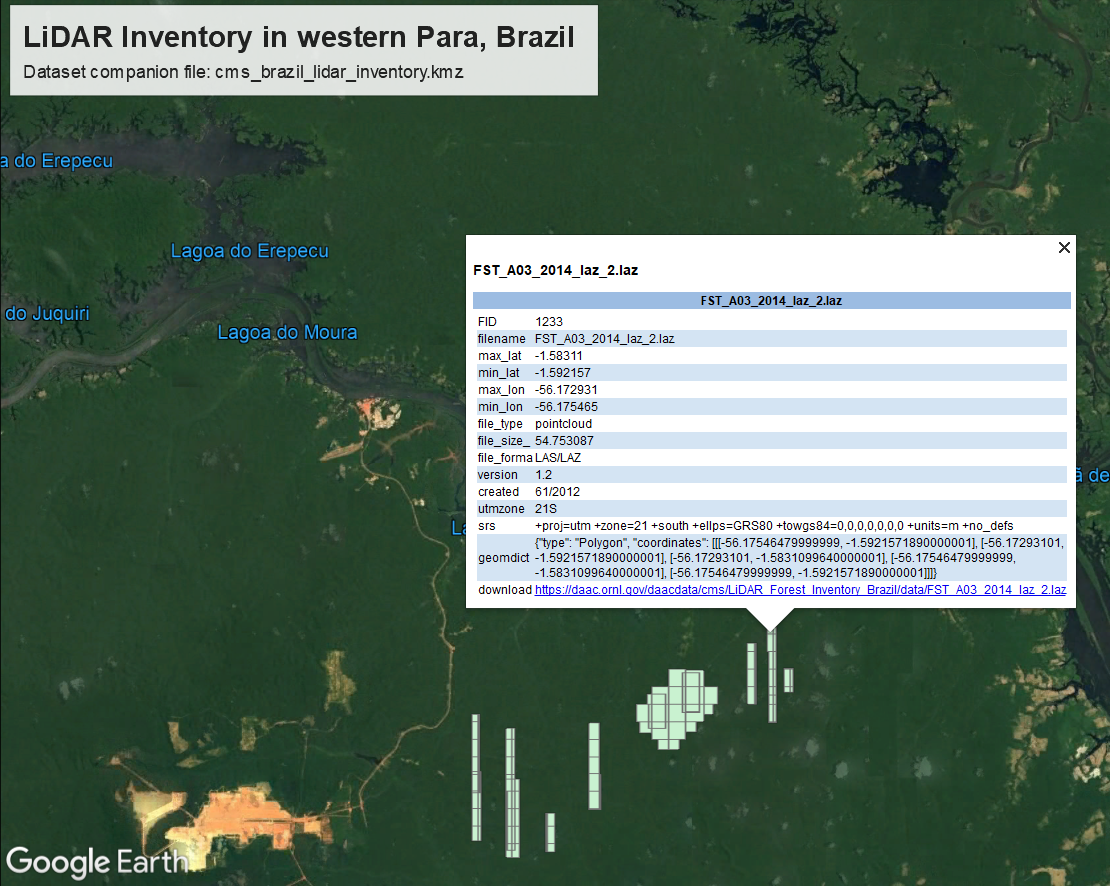Click the FID value 1233
This screenshot has width=1110, height=886.
(549, 322)
